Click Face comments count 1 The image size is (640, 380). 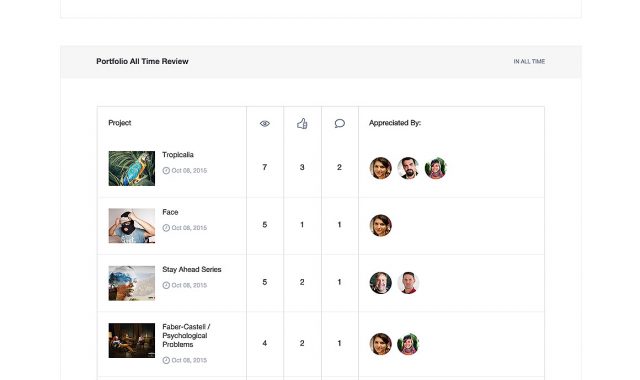pyautogui.click(x=339, y=225)
